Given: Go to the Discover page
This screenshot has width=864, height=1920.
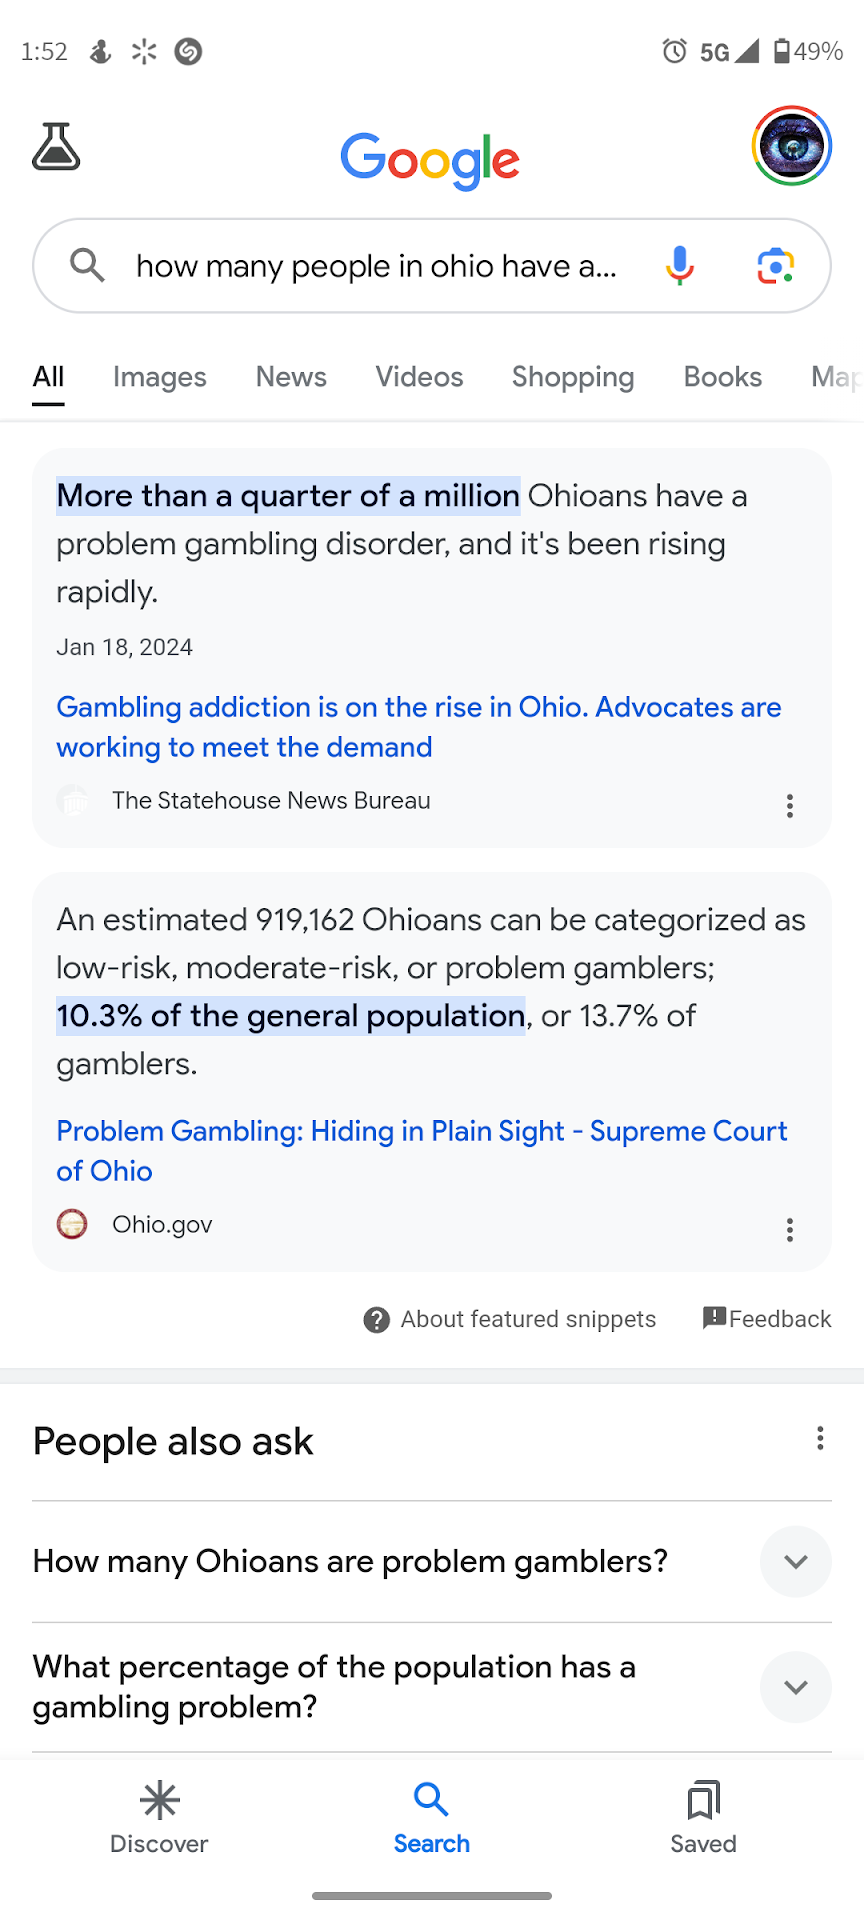Looking at the screenshot, I should pos(159,1818).
